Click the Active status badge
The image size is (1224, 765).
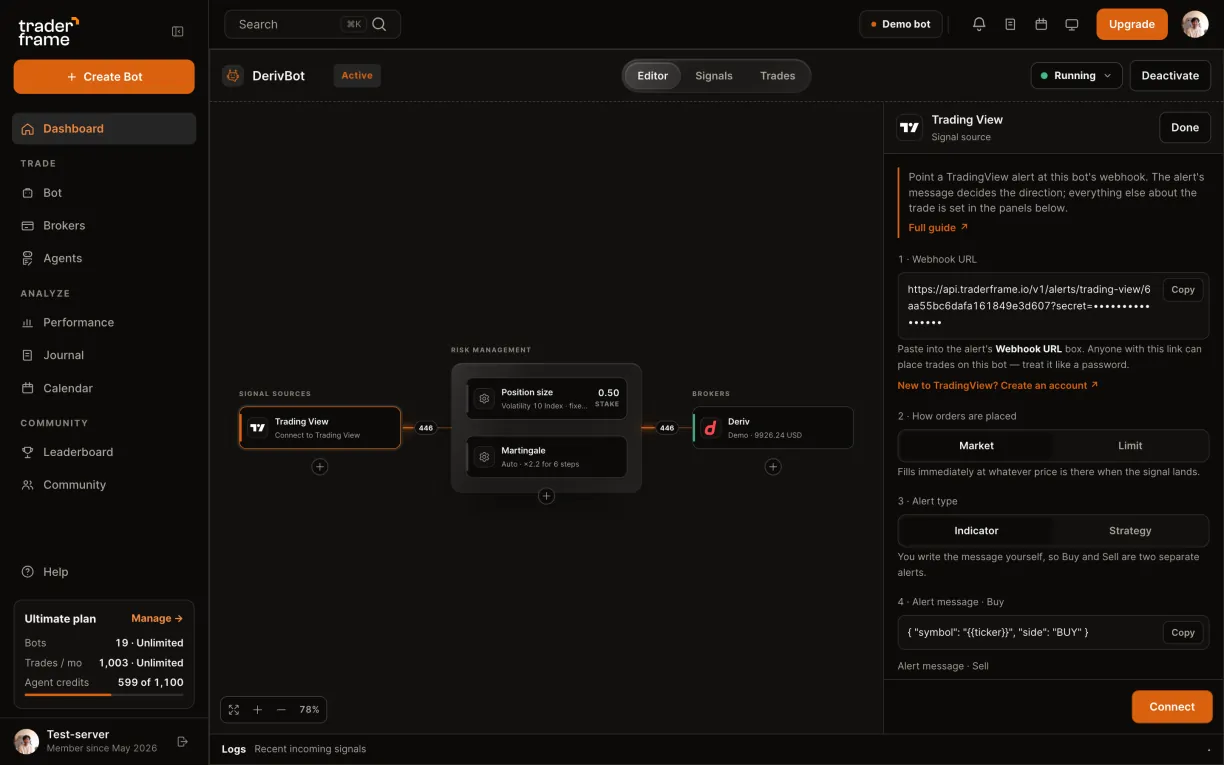[357, 75]
